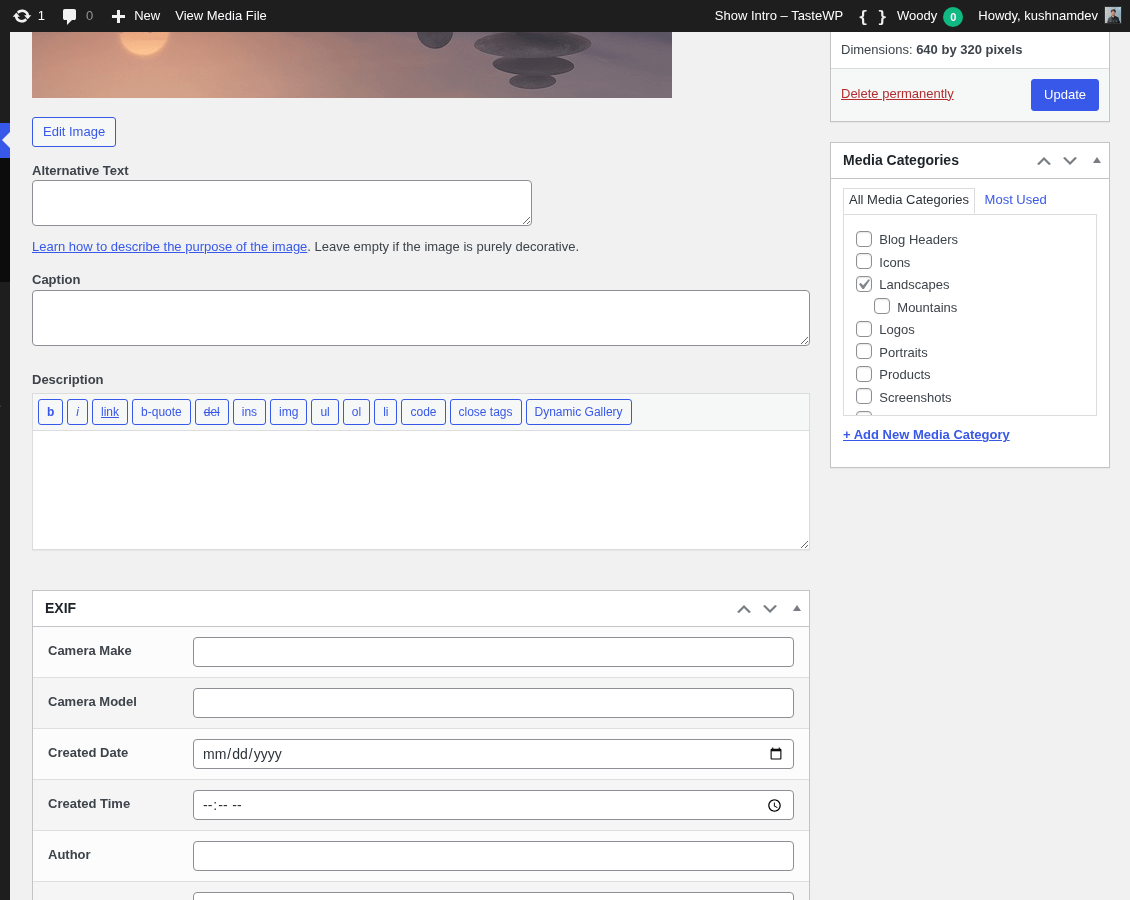
Task: Open the New menu in the admin bar
Action: [x=135, y=15]
